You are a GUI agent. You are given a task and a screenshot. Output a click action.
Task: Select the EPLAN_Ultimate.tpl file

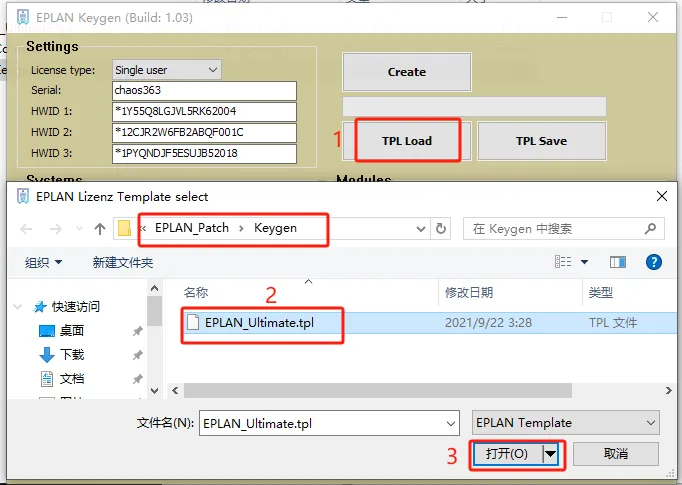point(259,323)
